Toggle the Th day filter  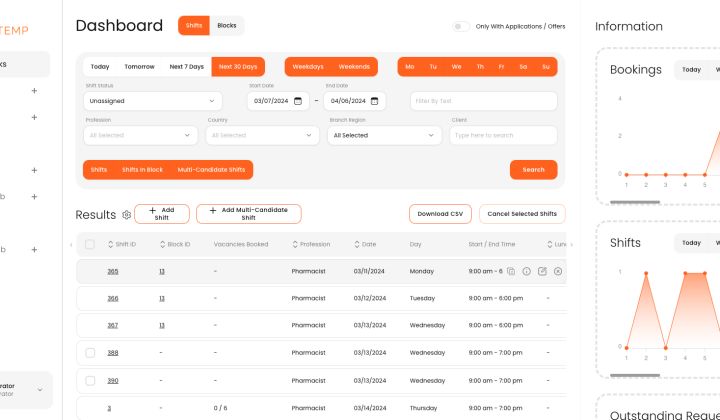pyautogui.click(x=480, y=67)
